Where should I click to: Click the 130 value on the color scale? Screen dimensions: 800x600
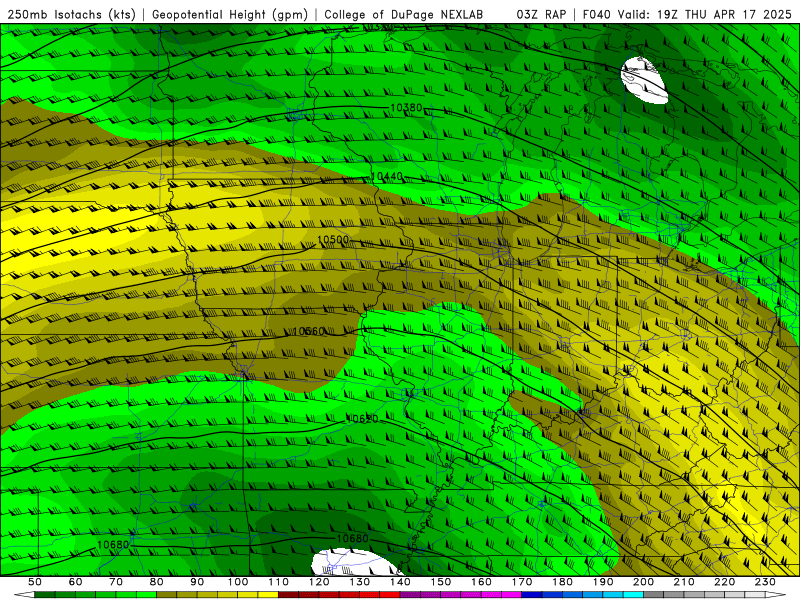click(x=360, y=582)
